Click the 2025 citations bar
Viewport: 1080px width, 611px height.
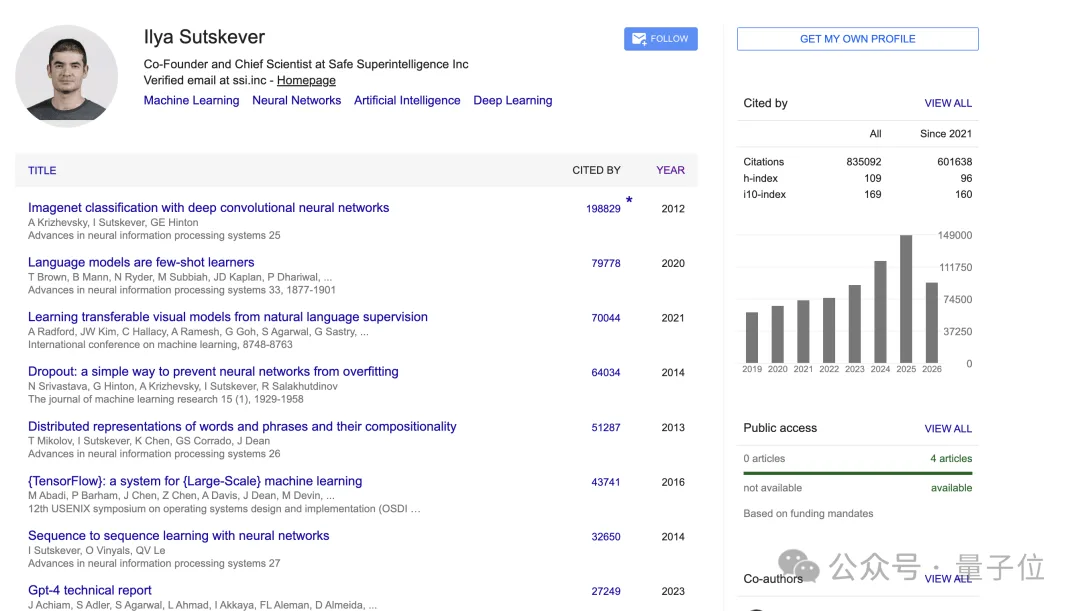[906, 299]
